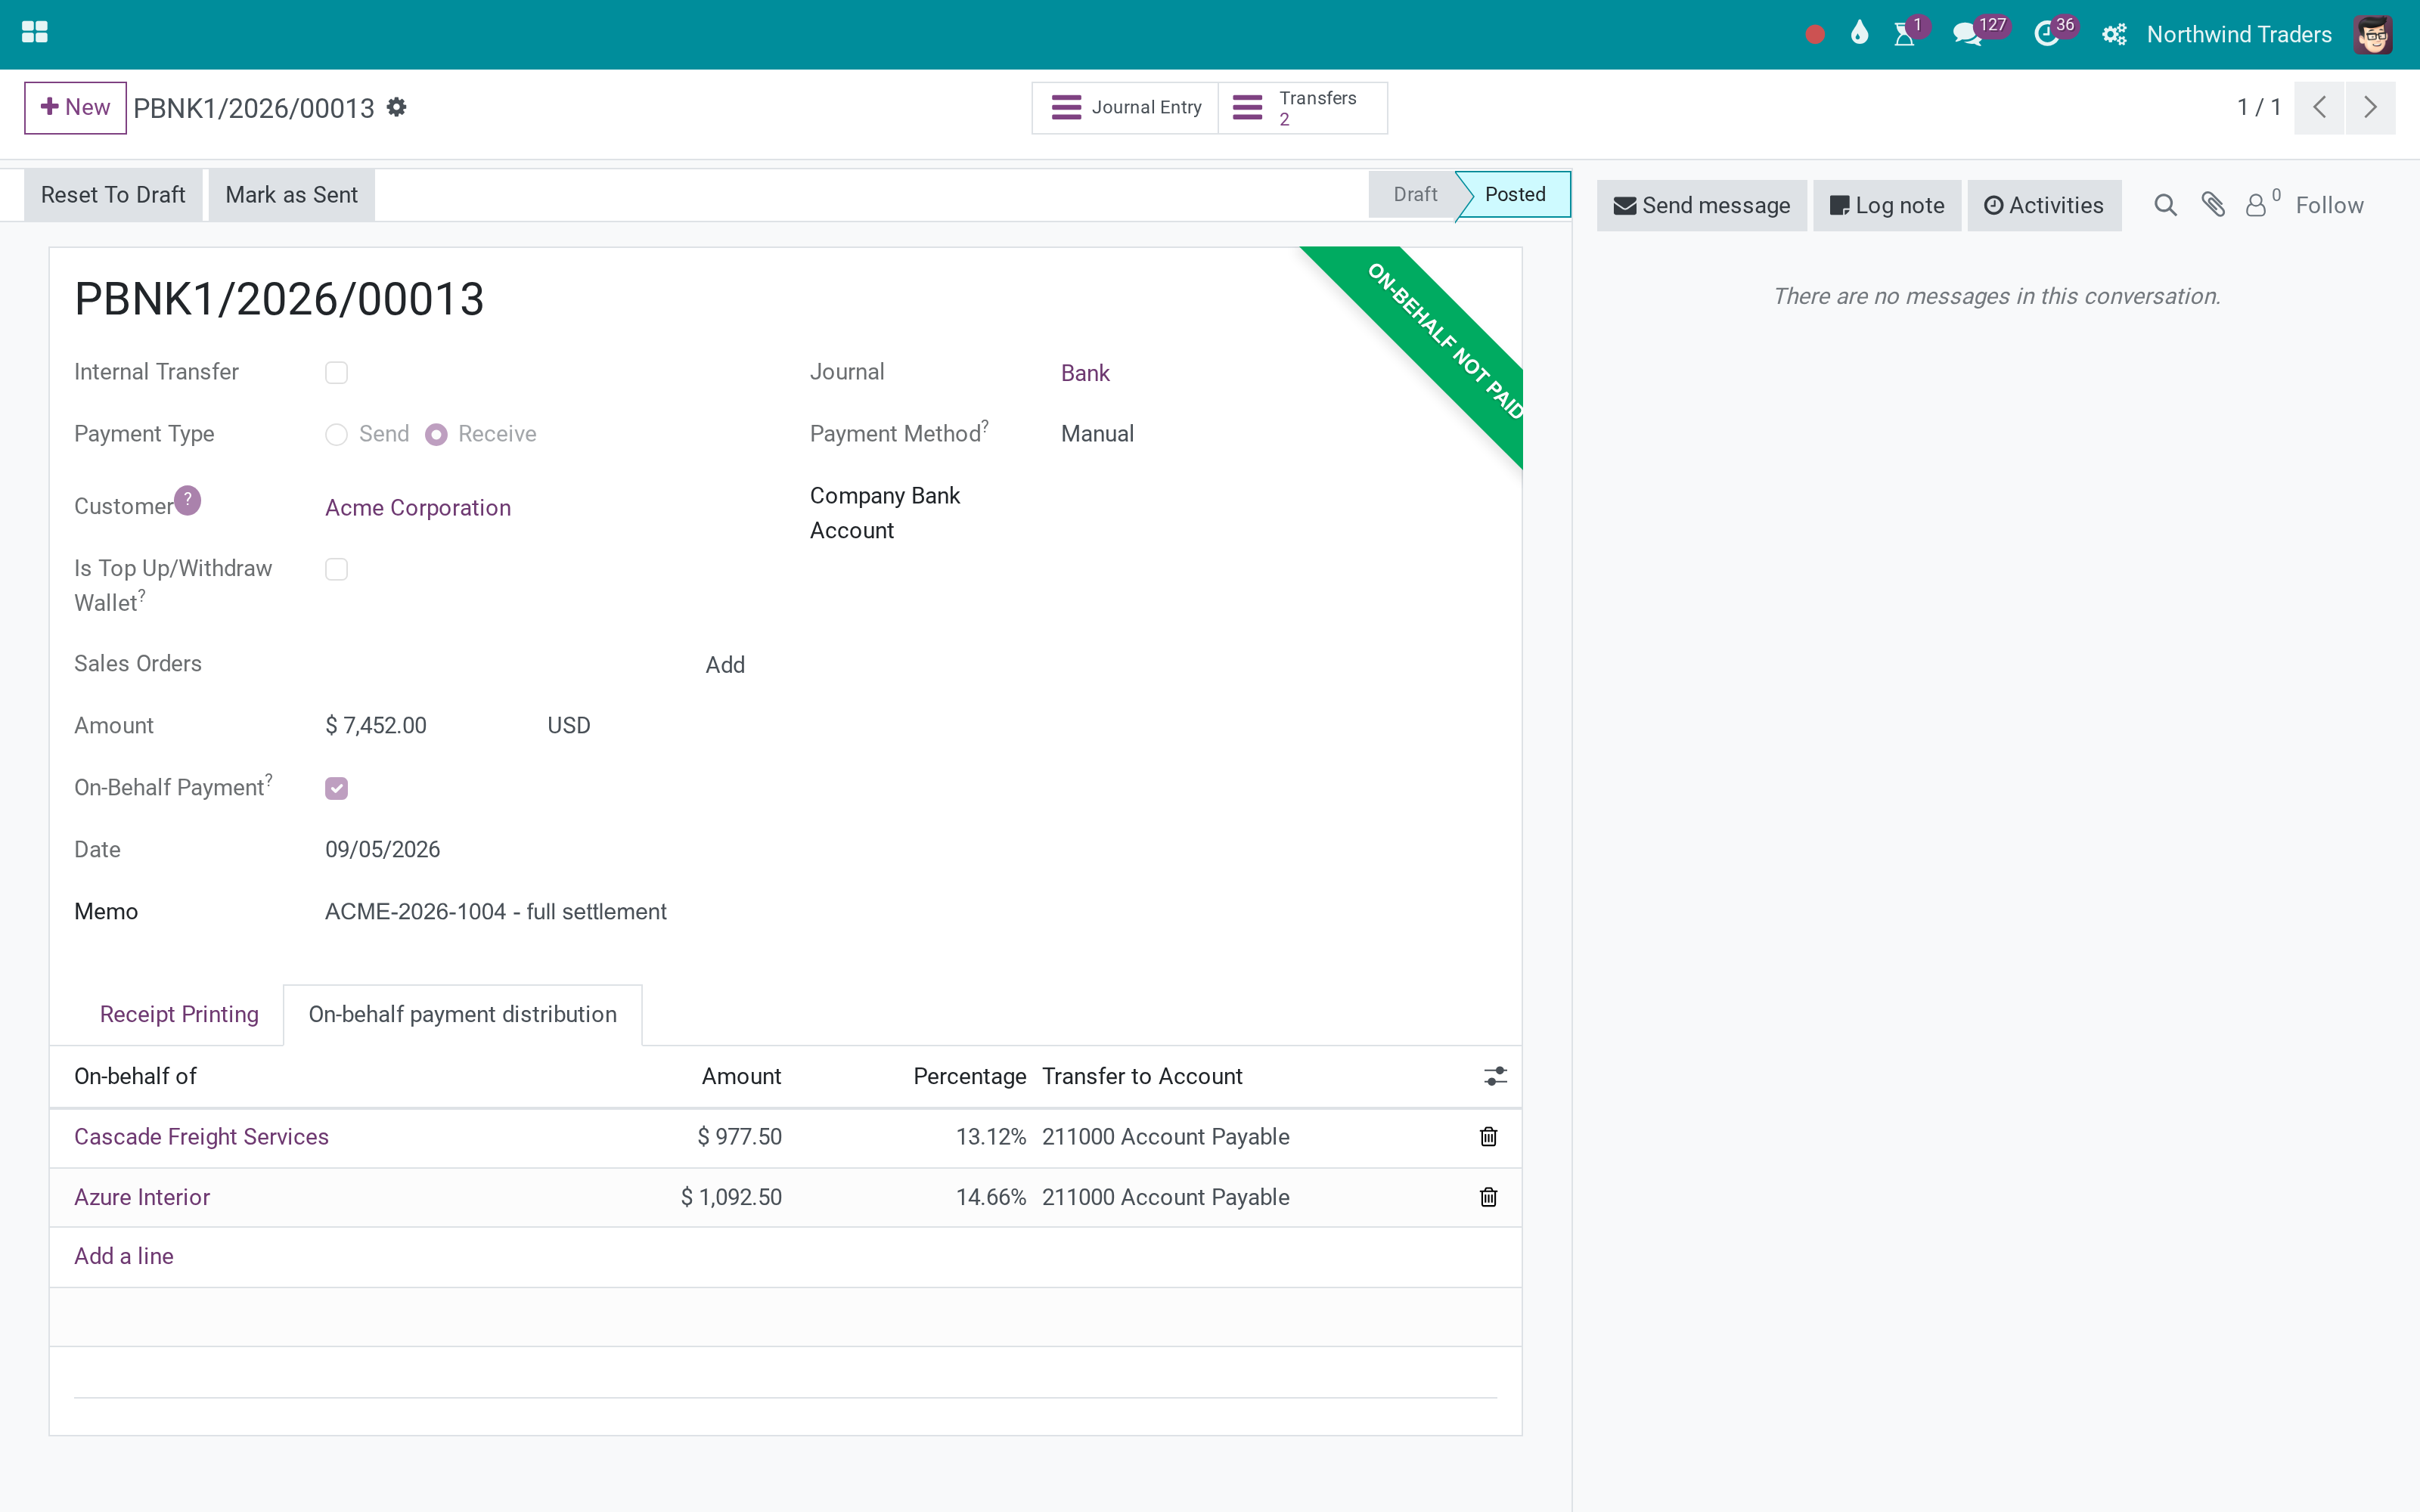Delete Azure Interior distribution line
2420x1512 pixels.
click(1488, 1197)
